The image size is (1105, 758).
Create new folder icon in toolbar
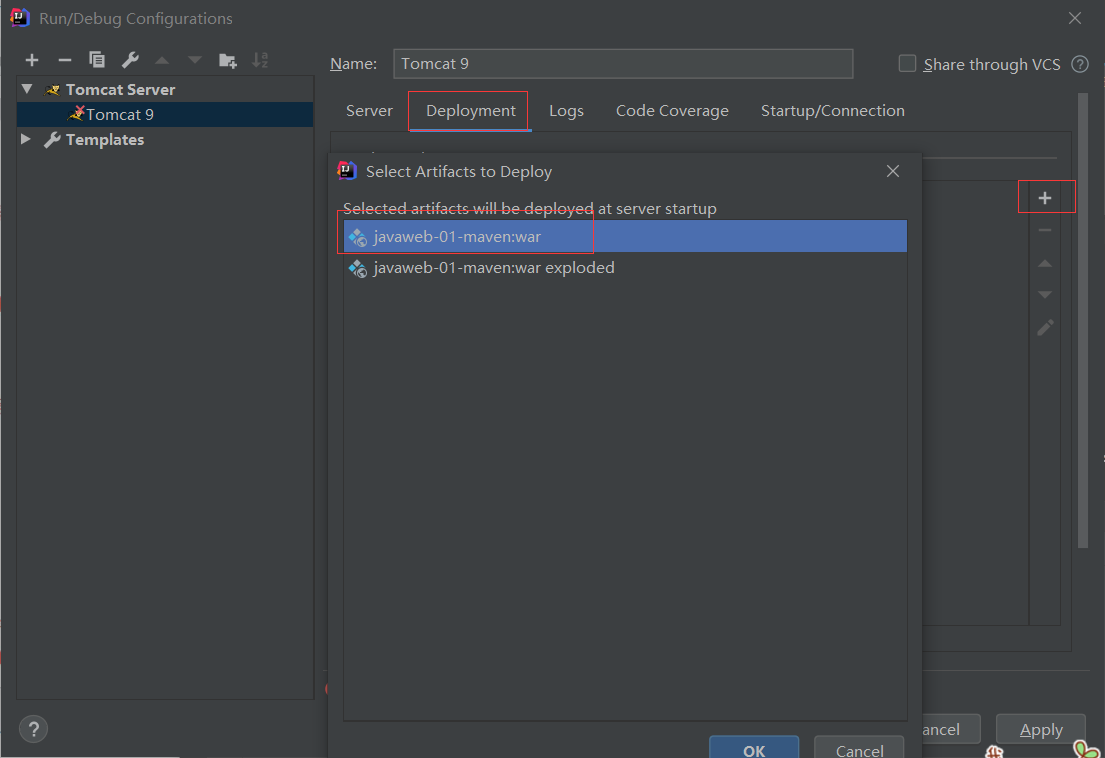pos(228,61)
